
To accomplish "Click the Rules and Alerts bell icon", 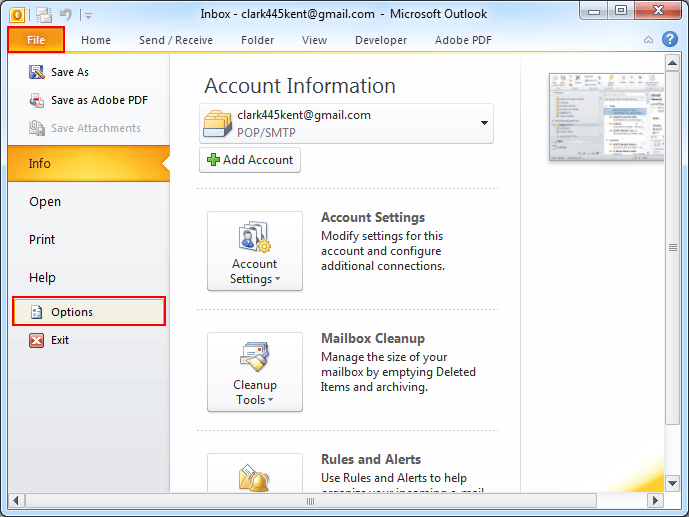I will tap(254, 477).
